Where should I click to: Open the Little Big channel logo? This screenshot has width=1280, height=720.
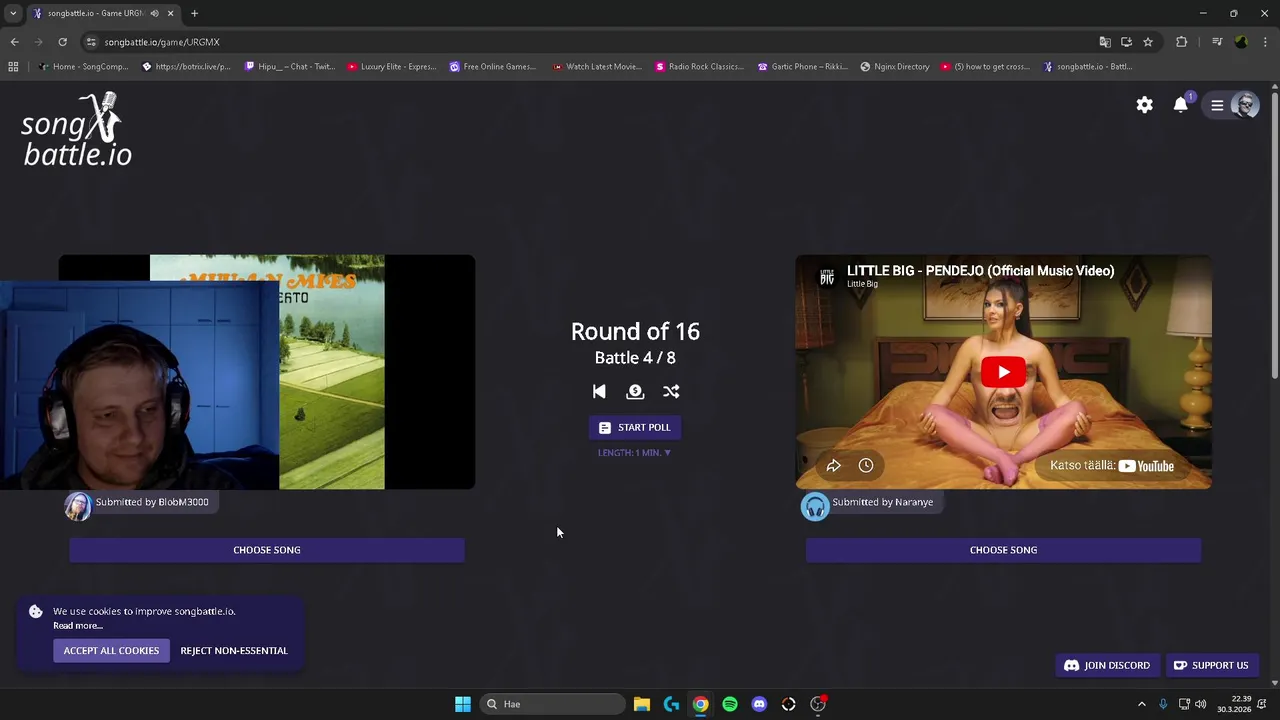pyautogui.click(x=827, y=276)
